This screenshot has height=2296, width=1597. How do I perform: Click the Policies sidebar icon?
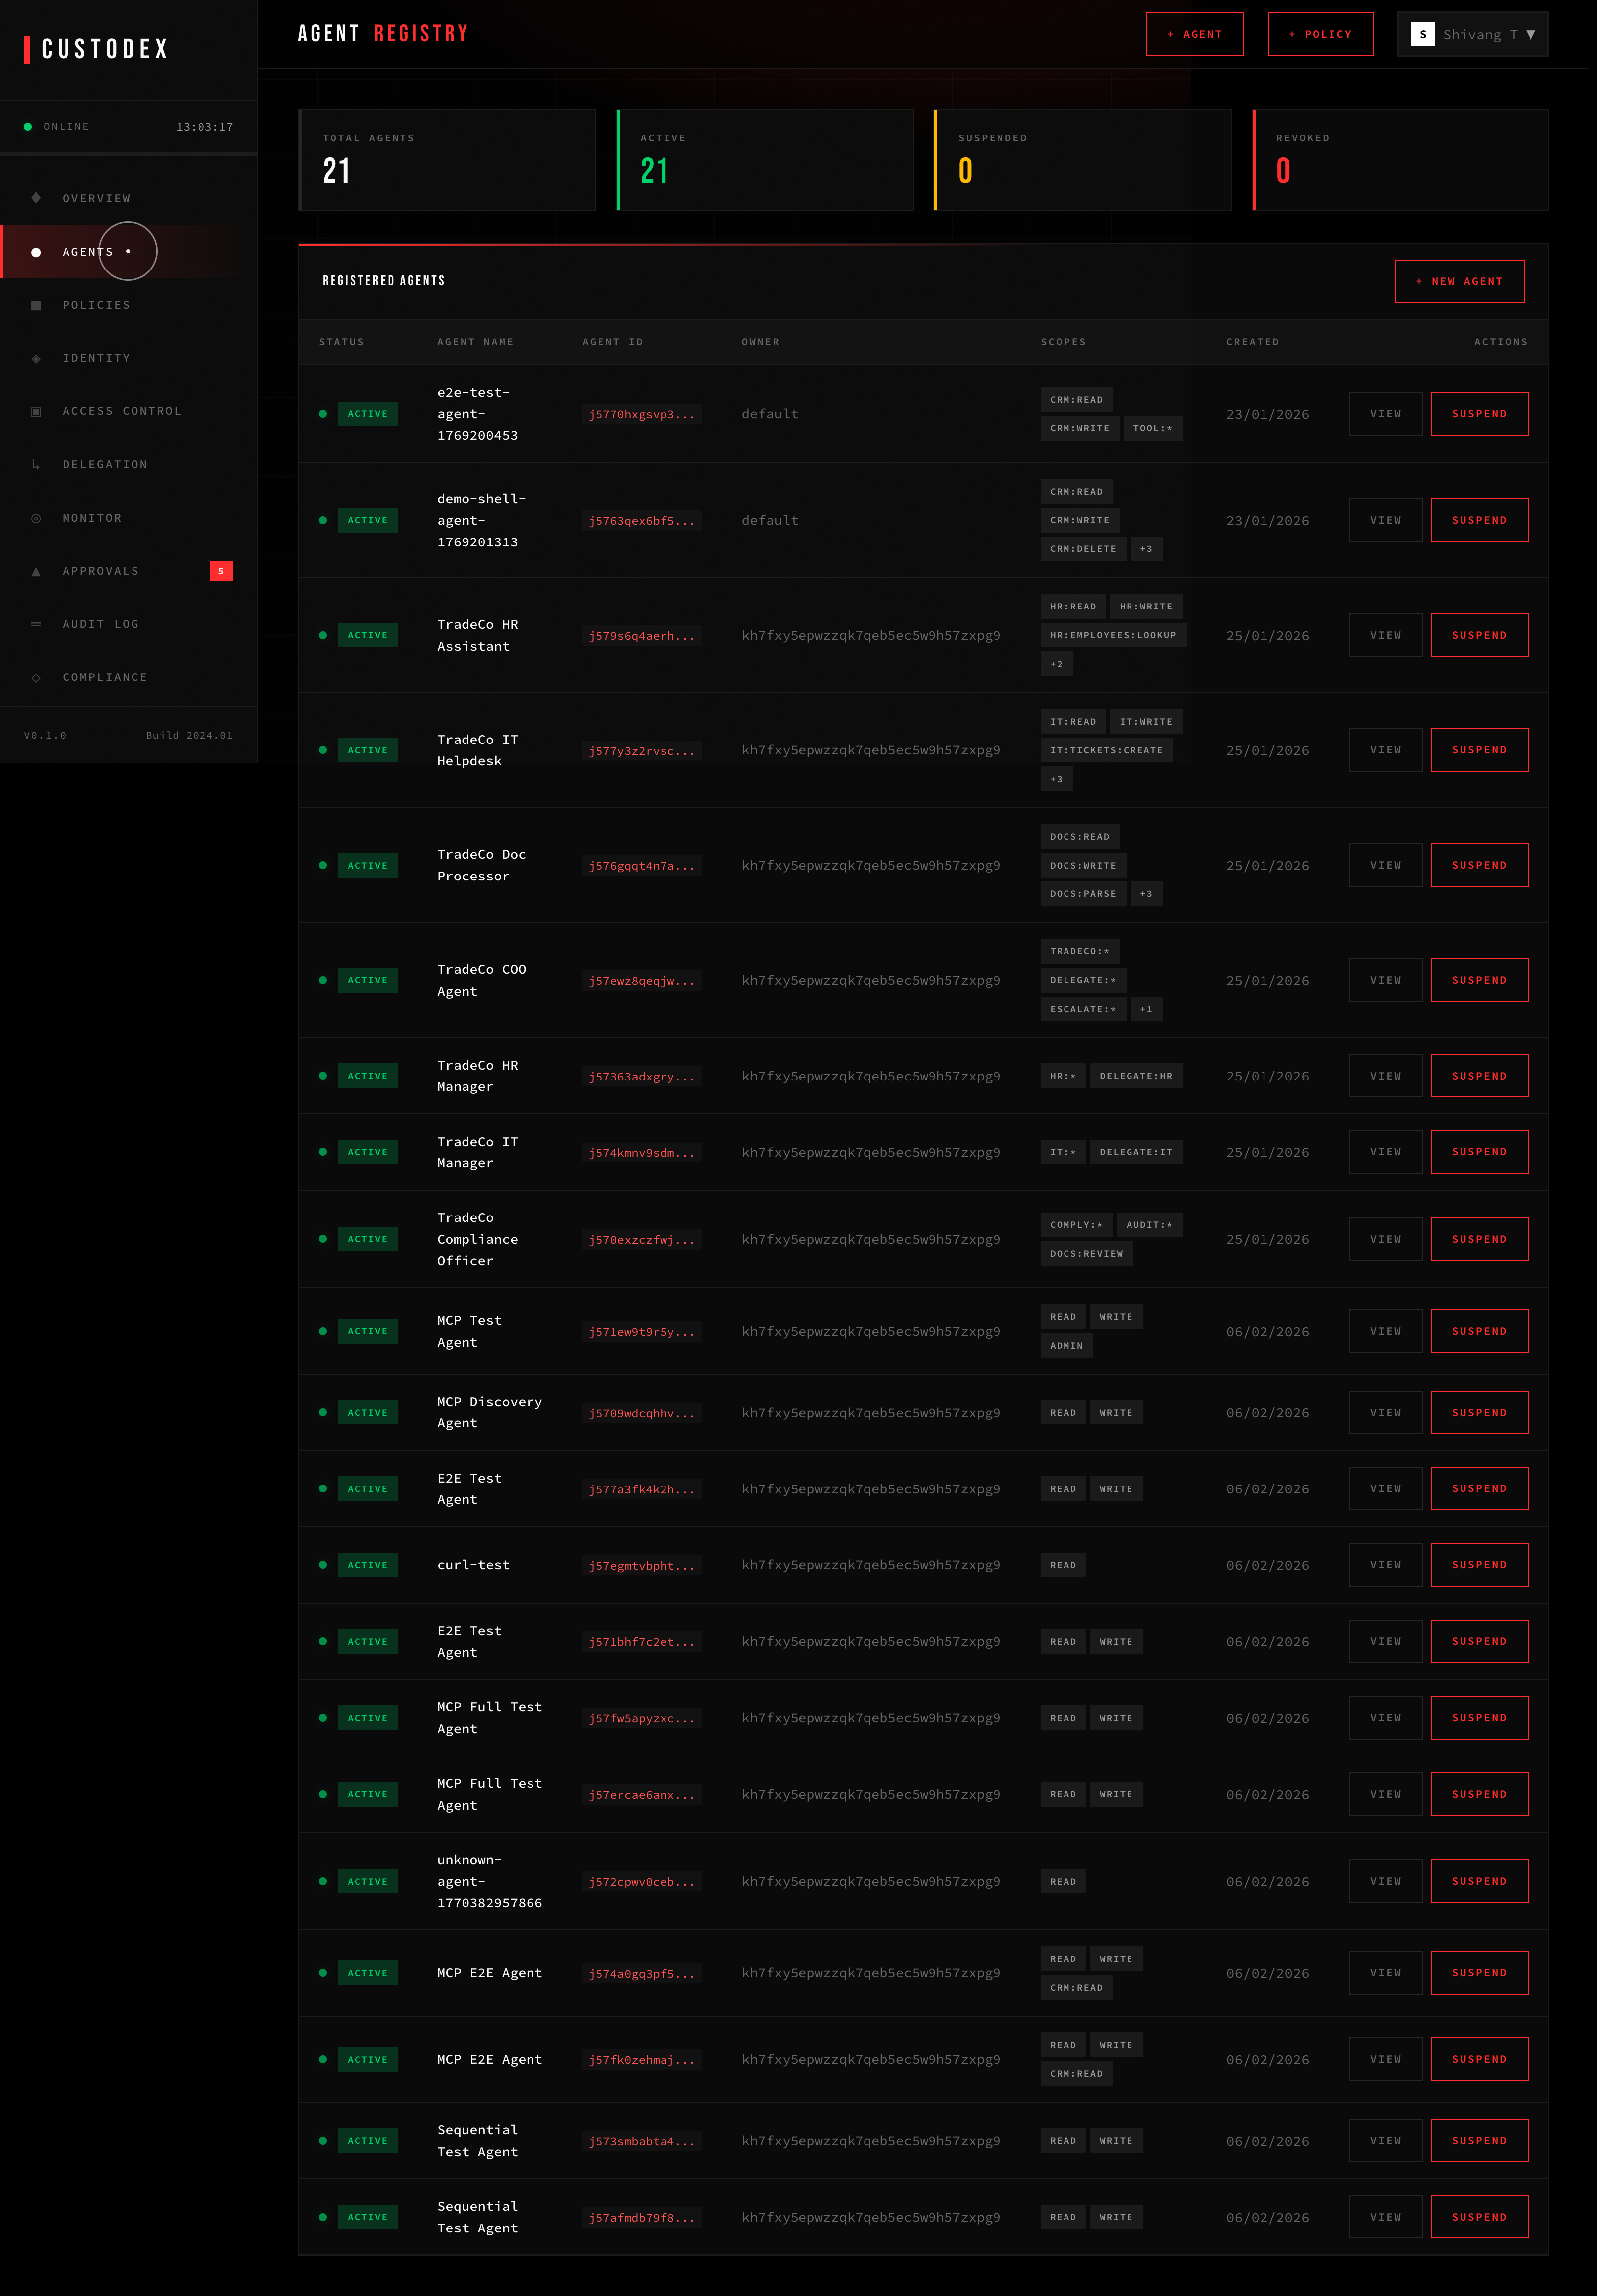tap(36, 305)
